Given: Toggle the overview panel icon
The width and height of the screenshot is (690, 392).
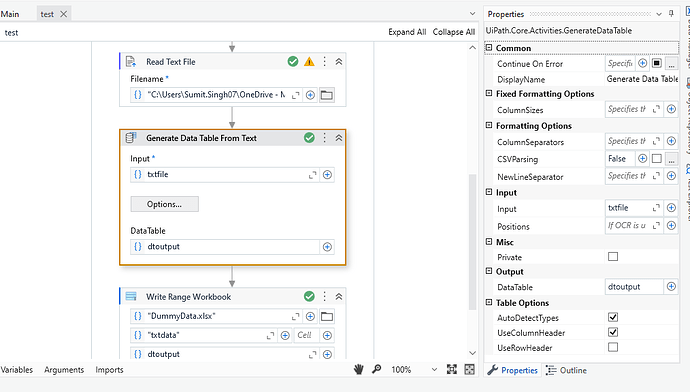Looking at the screenshot, I should pyautogui.click(x=470, y=369).
